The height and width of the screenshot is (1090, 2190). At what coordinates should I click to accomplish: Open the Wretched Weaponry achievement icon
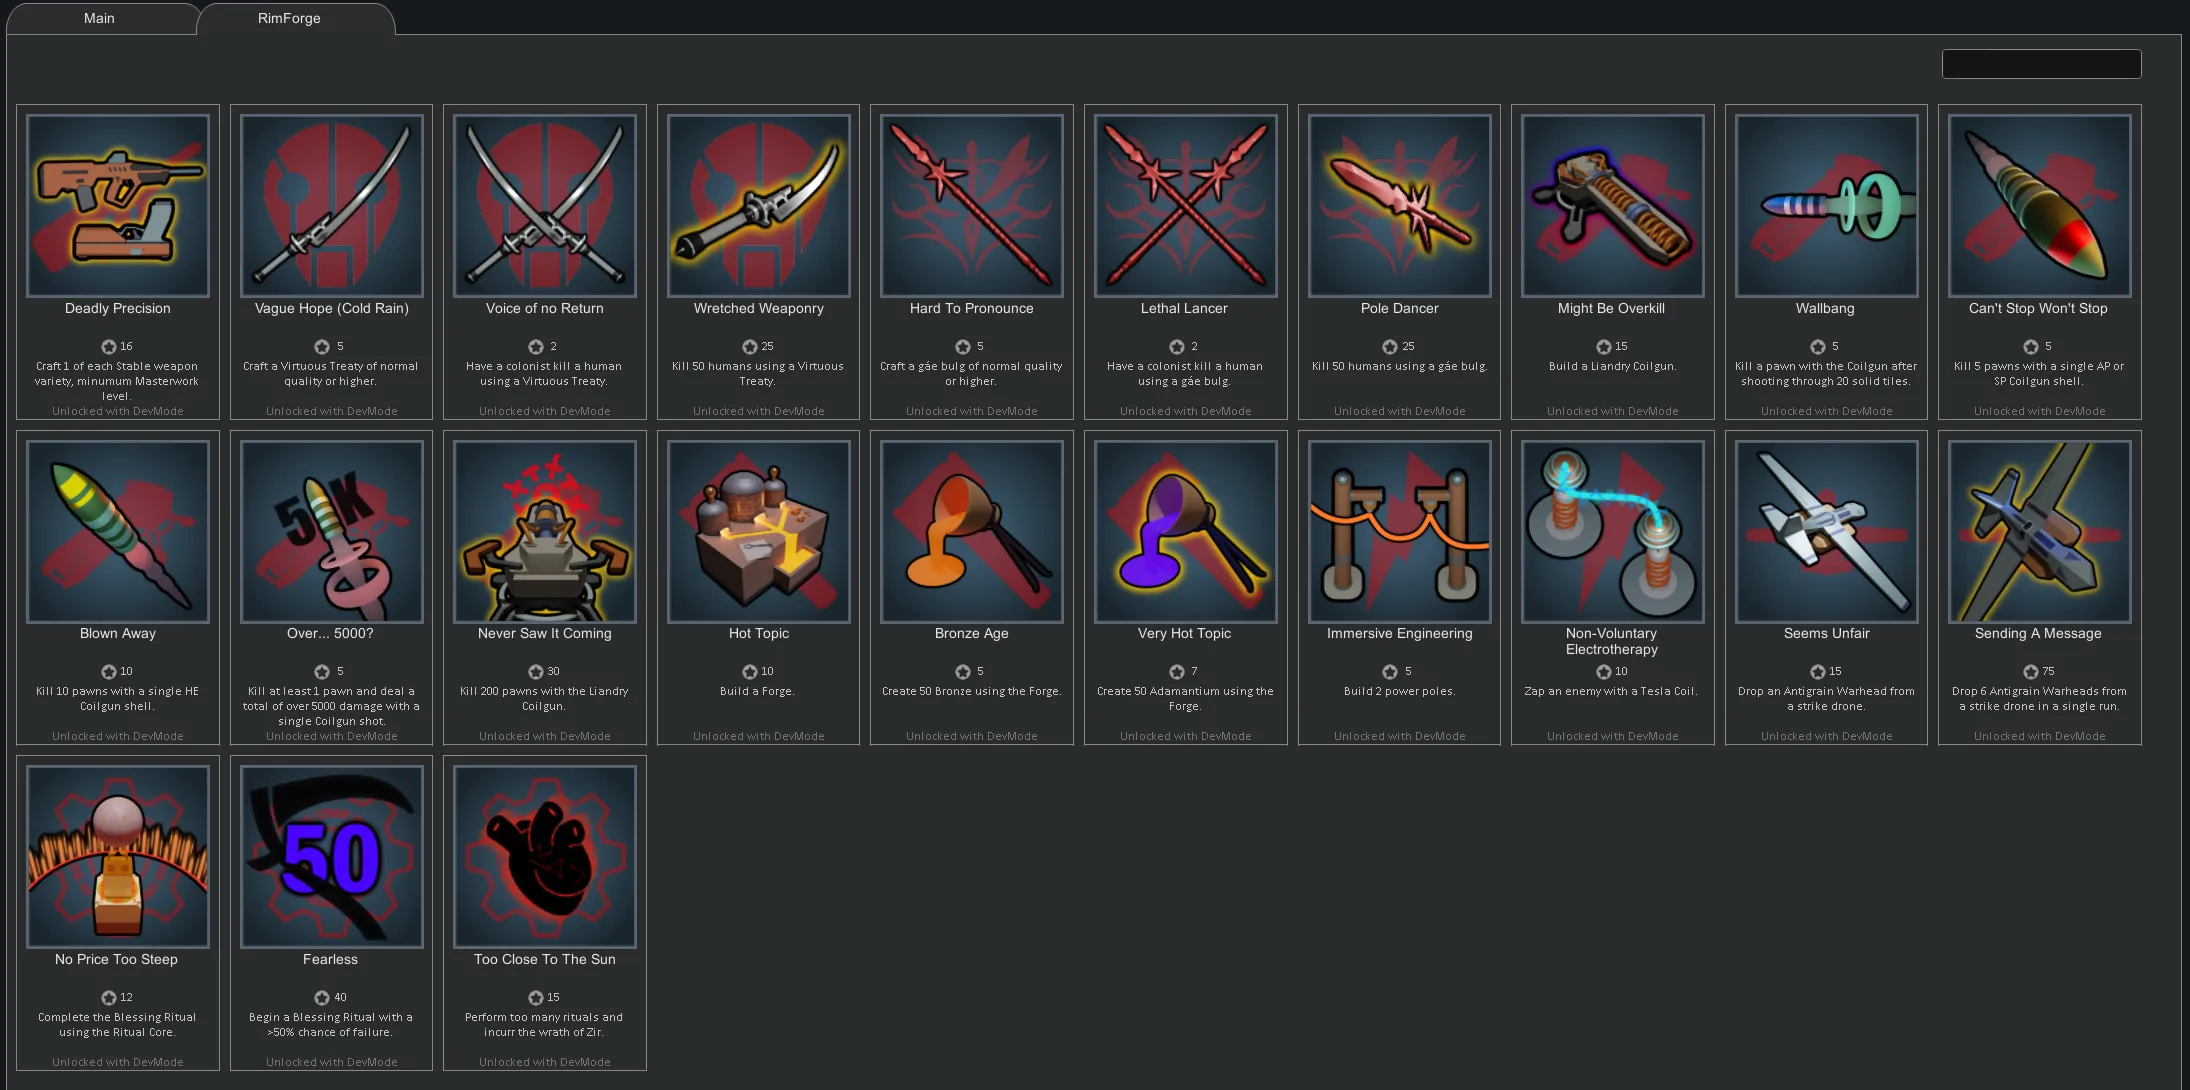coord(759,205)
